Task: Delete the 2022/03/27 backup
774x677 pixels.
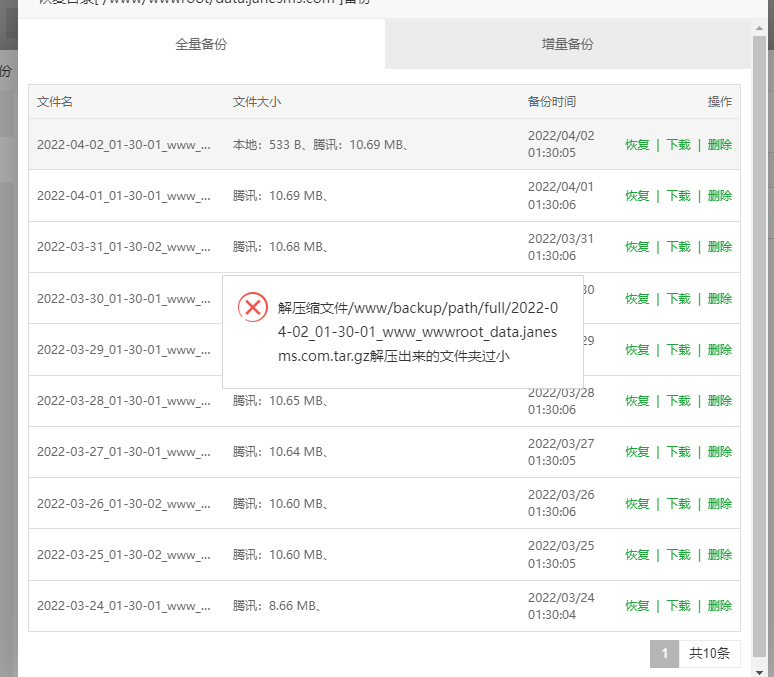Action: click(719, 452)
